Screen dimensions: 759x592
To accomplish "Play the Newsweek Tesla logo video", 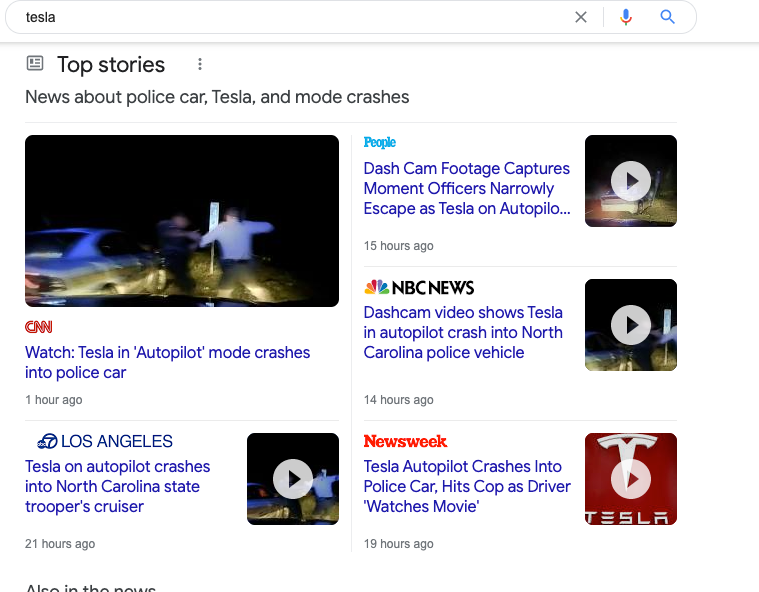I will point(631,479).
